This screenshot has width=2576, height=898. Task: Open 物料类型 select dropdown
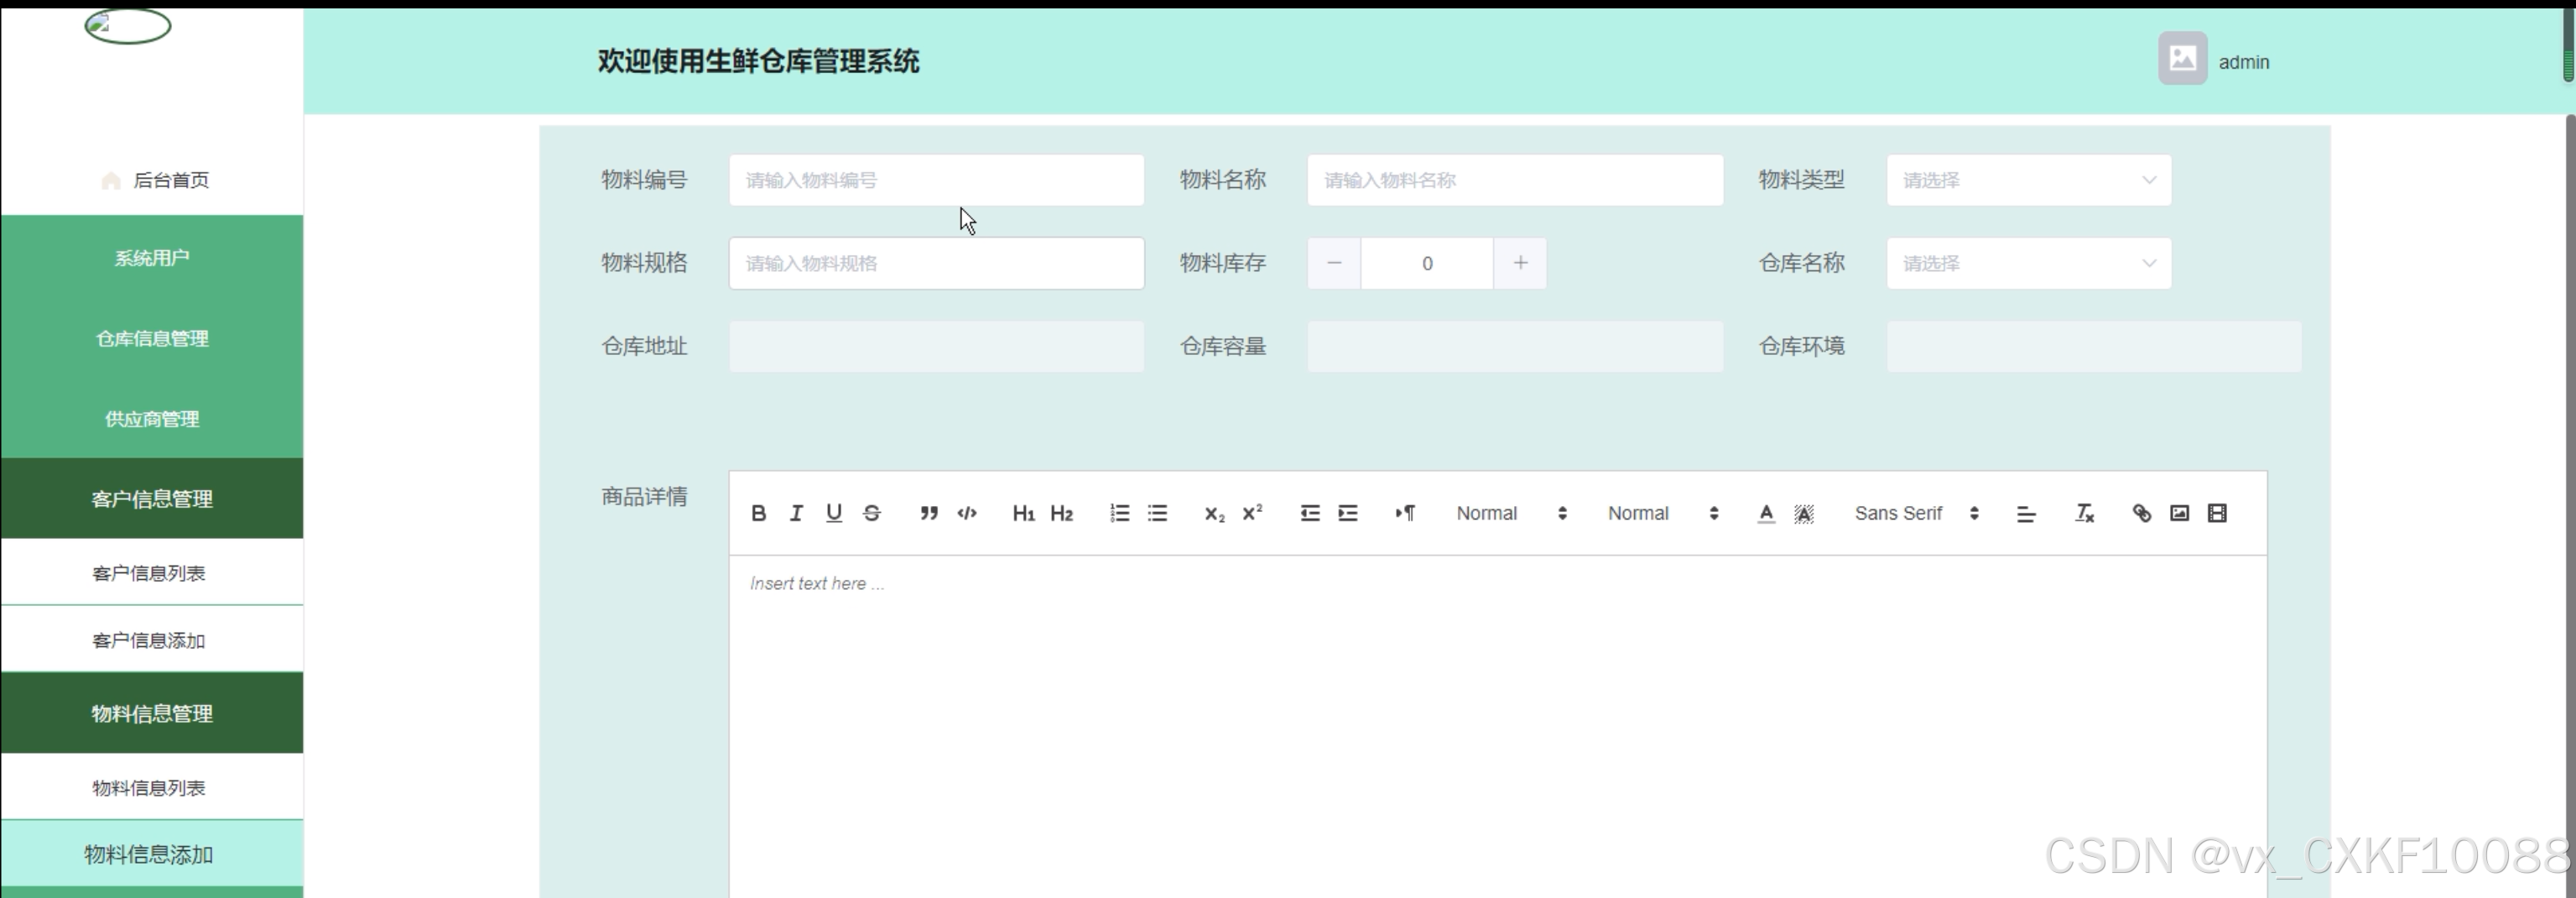tap(2028, 180)
